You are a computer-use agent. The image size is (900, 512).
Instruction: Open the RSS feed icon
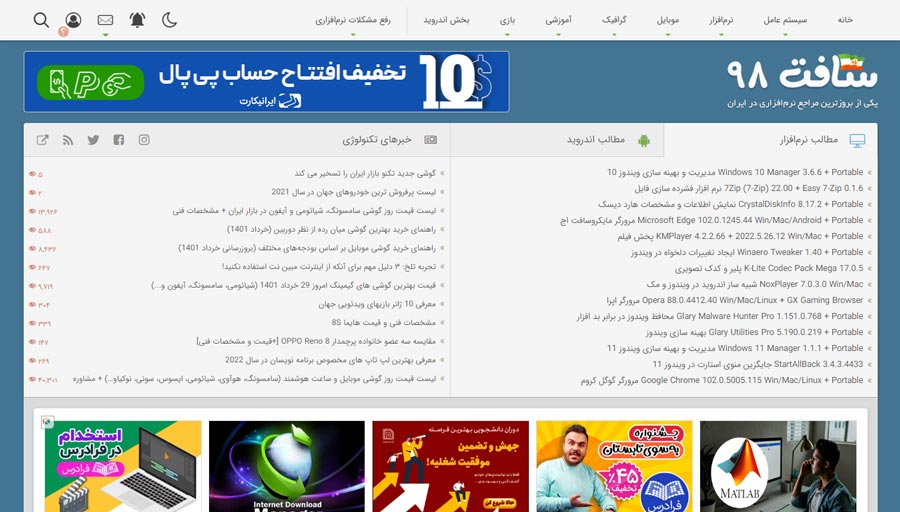pos(68,140)
